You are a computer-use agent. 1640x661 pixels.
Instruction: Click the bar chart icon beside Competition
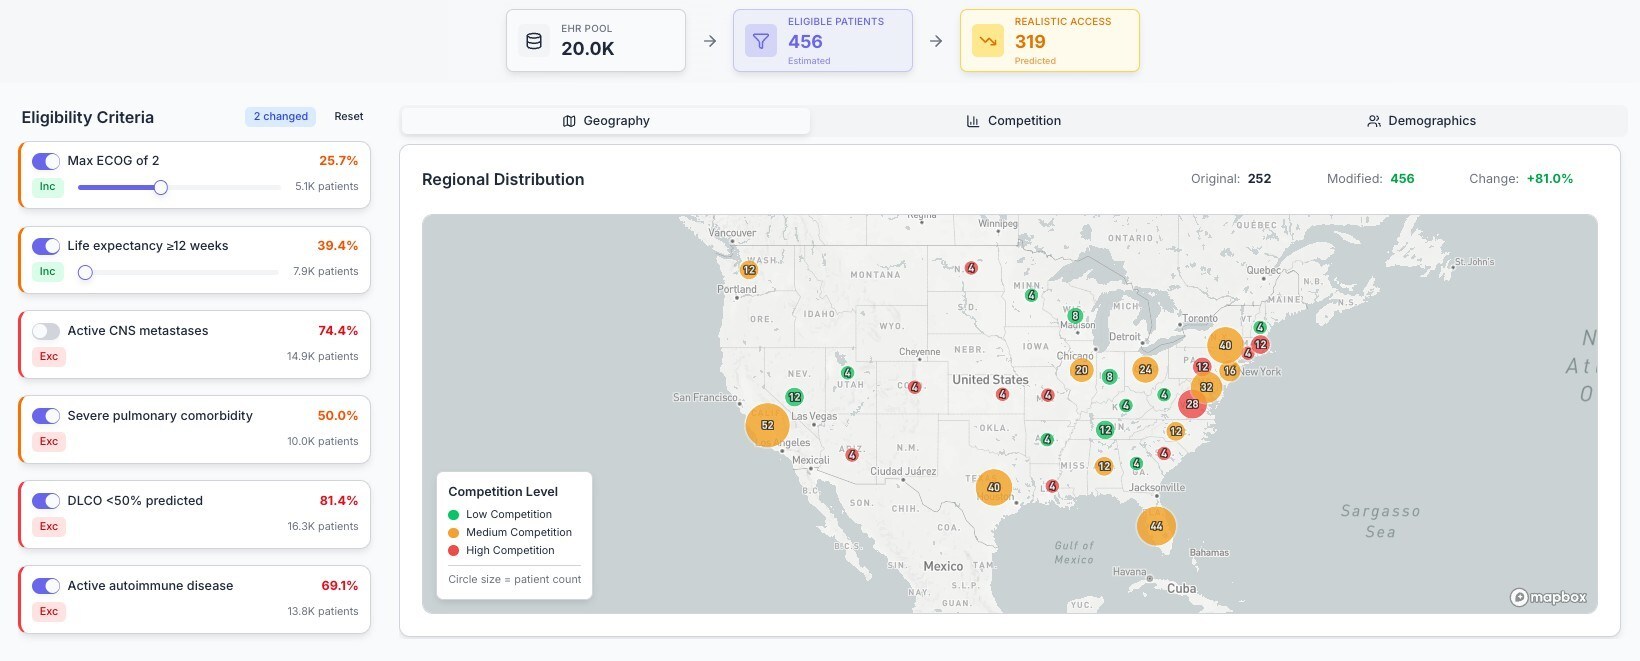point(973,121)
